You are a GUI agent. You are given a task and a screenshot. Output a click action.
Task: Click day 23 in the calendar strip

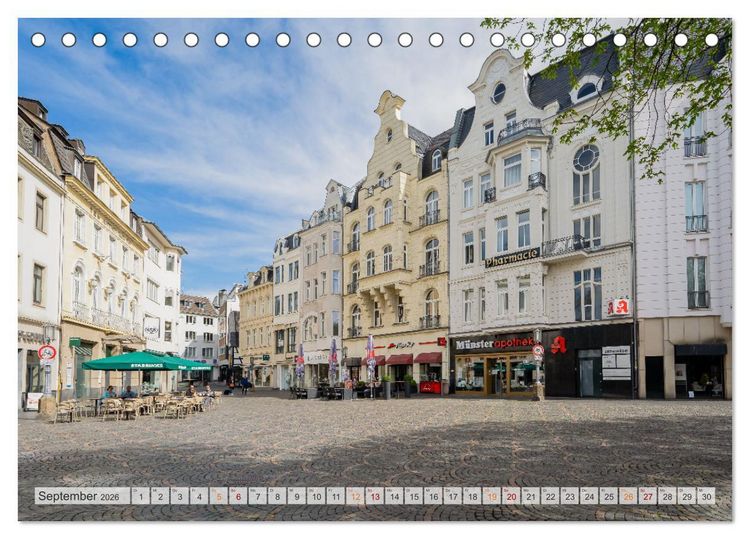570,496
